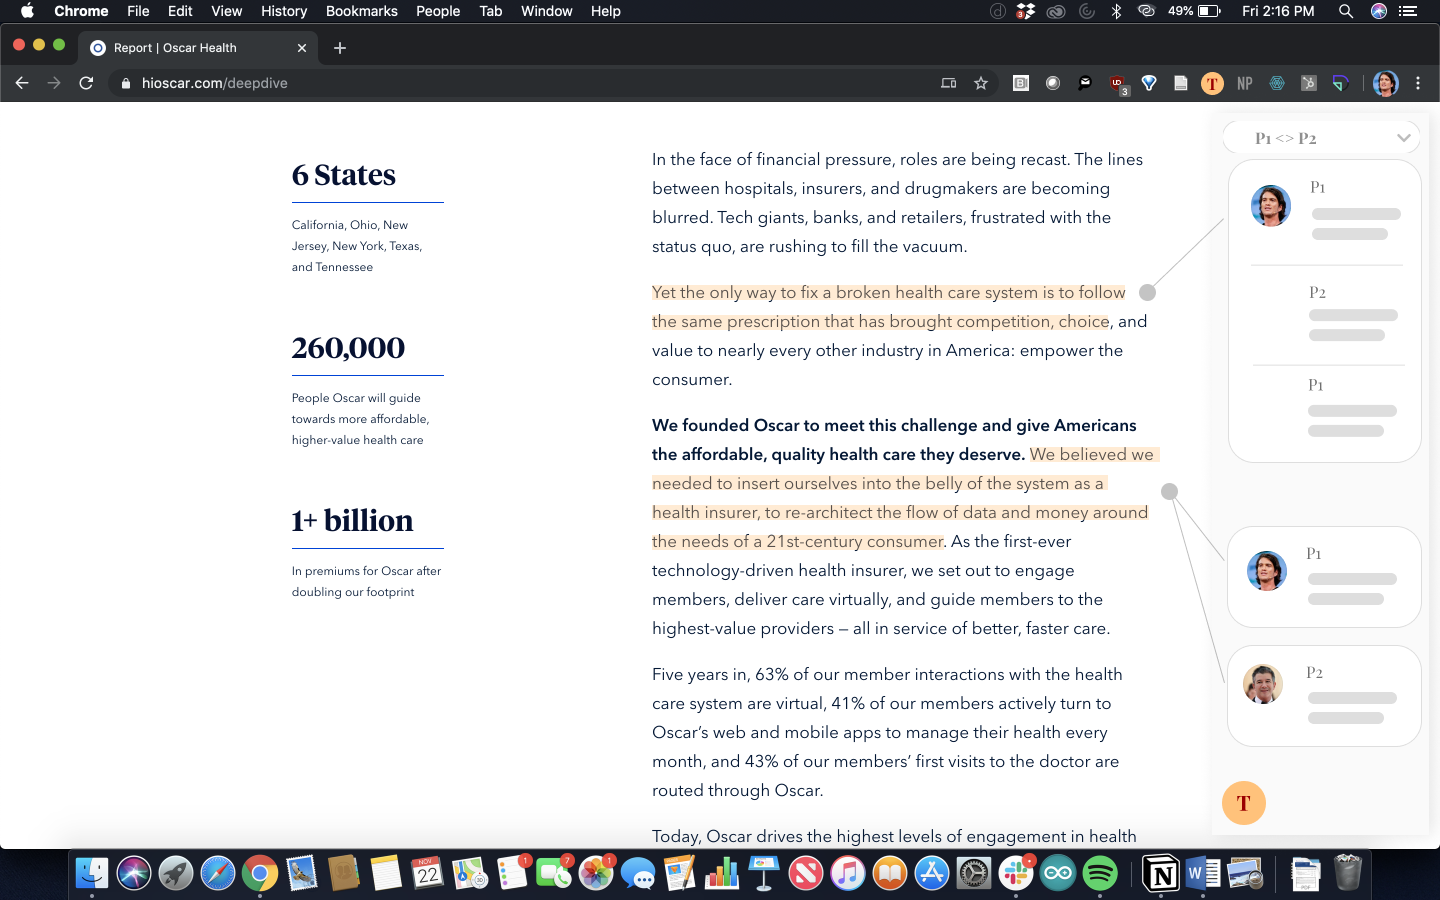Open the Trash in the dock
Viewport: 1440px width, 900px height.
[x=1348, y=874]
